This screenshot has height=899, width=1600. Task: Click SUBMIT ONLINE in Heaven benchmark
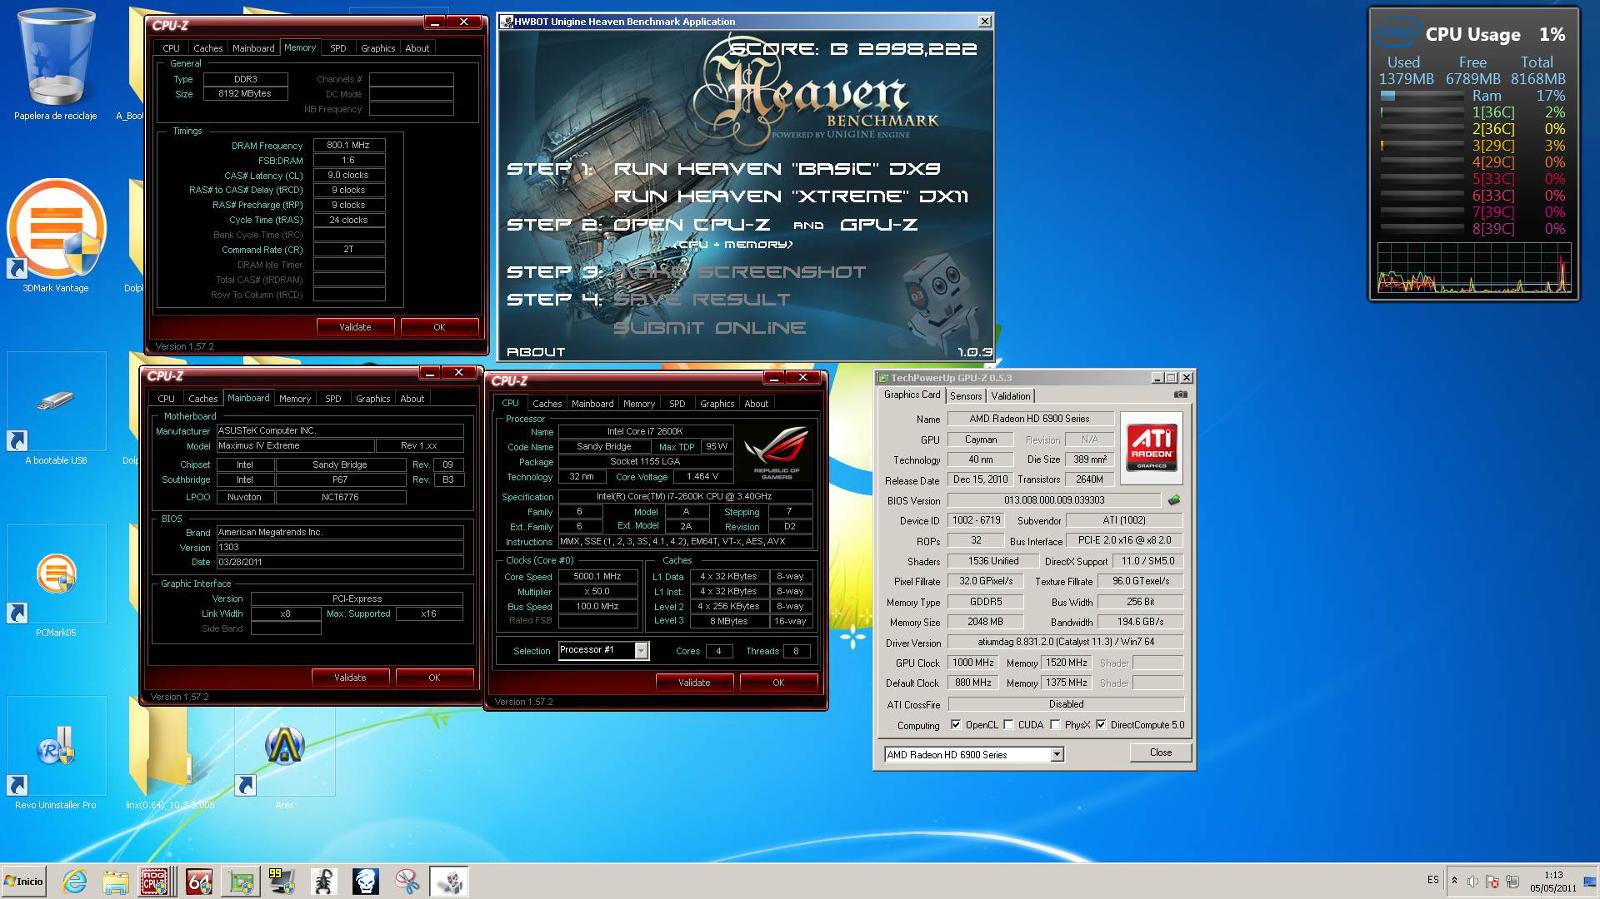[710, 328]
